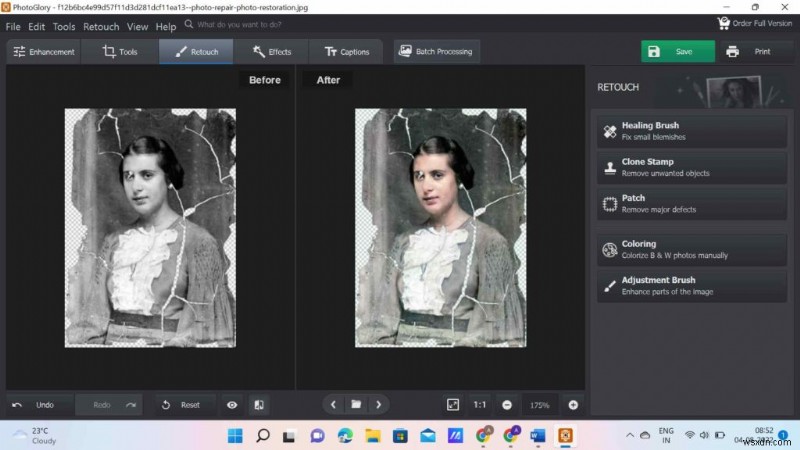Go to the previous photo arrow

333,405
